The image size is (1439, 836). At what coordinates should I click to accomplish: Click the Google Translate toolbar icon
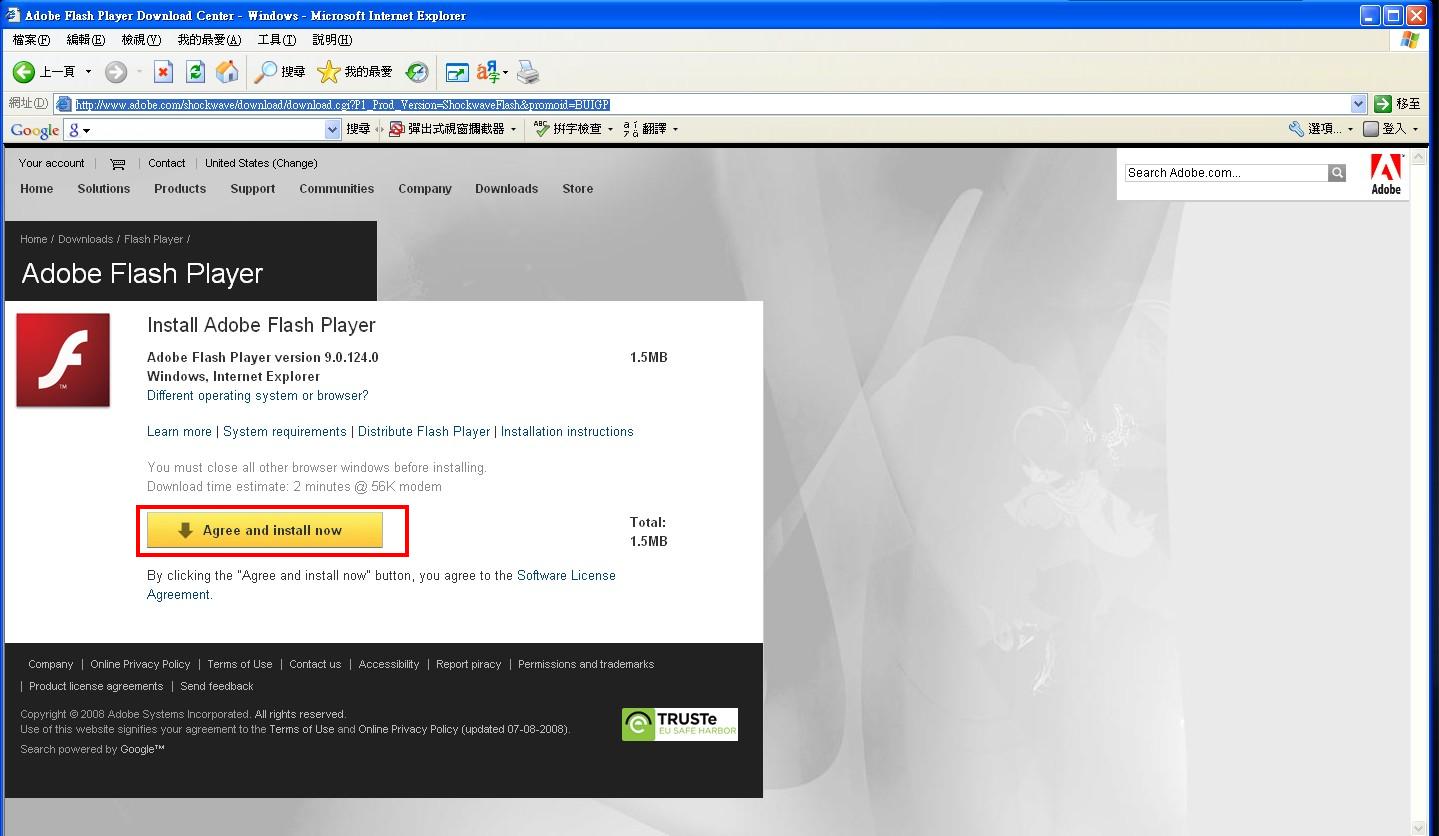click(x=631, y=129)
